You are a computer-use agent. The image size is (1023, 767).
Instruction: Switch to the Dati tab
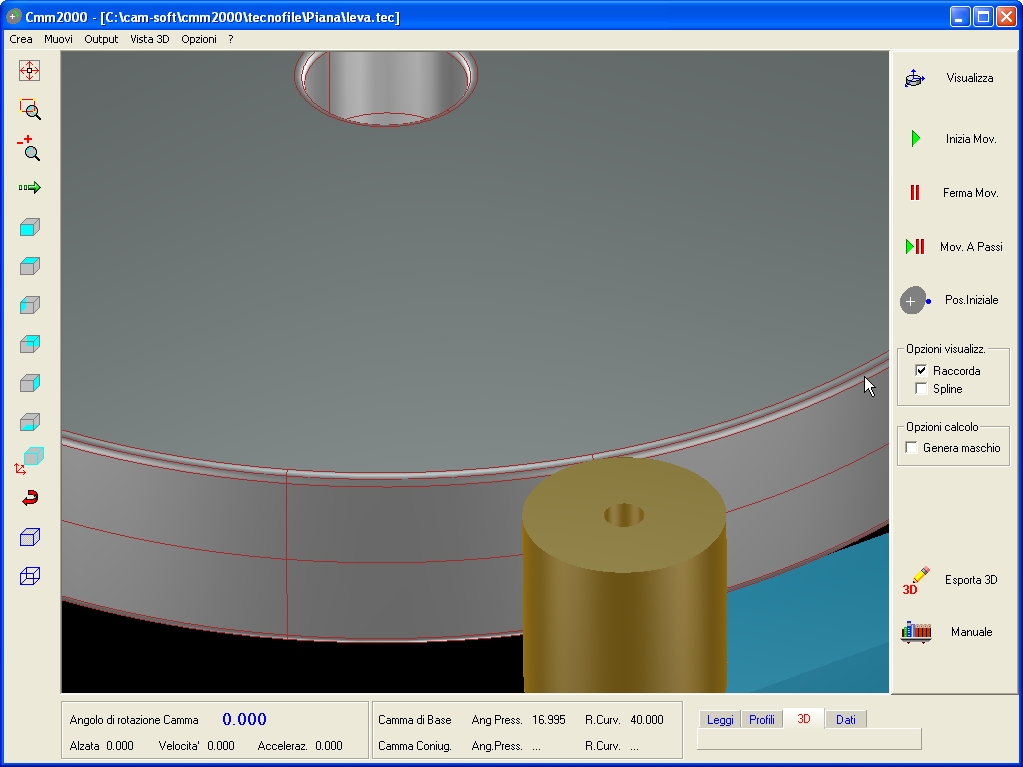(846, 719)
